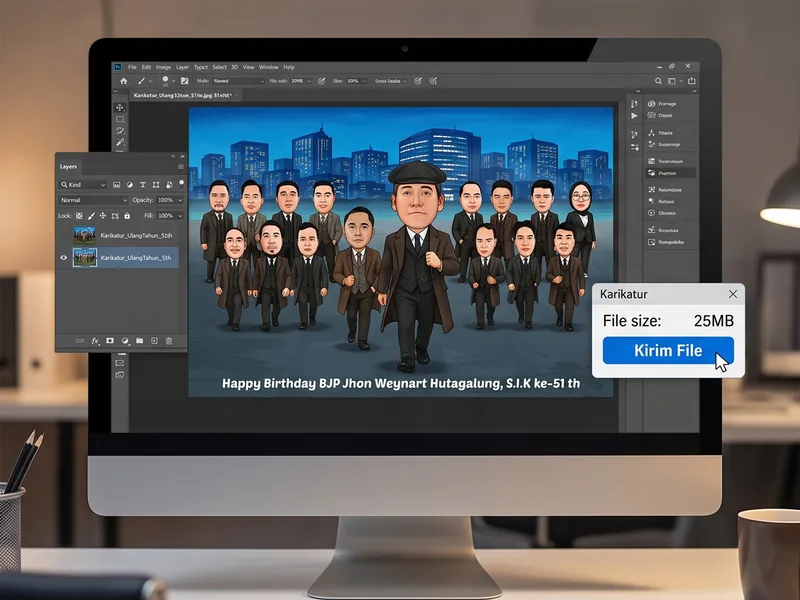This screenshot has height=600, width=800.
Task: Show the top Karikatur_UlangTahun_5th layer
Action: [64, 236]
